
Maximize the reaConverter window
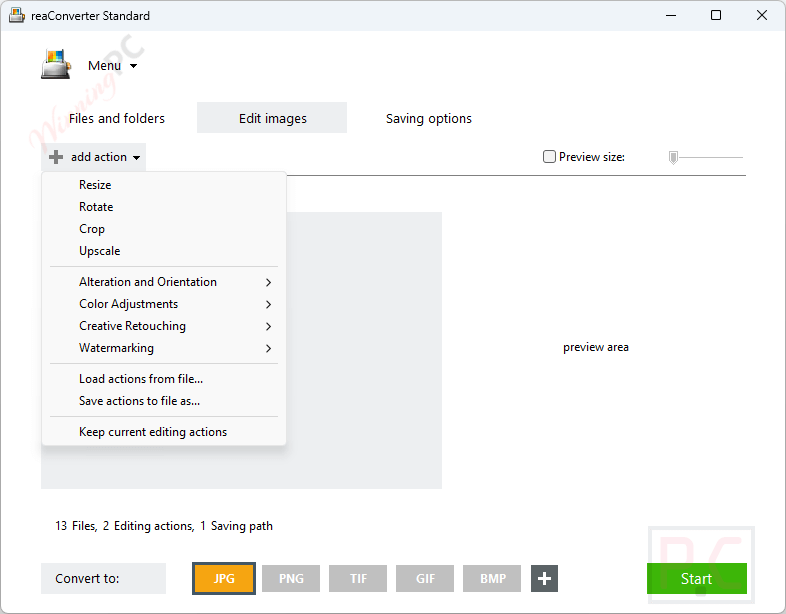coord(716,16)
